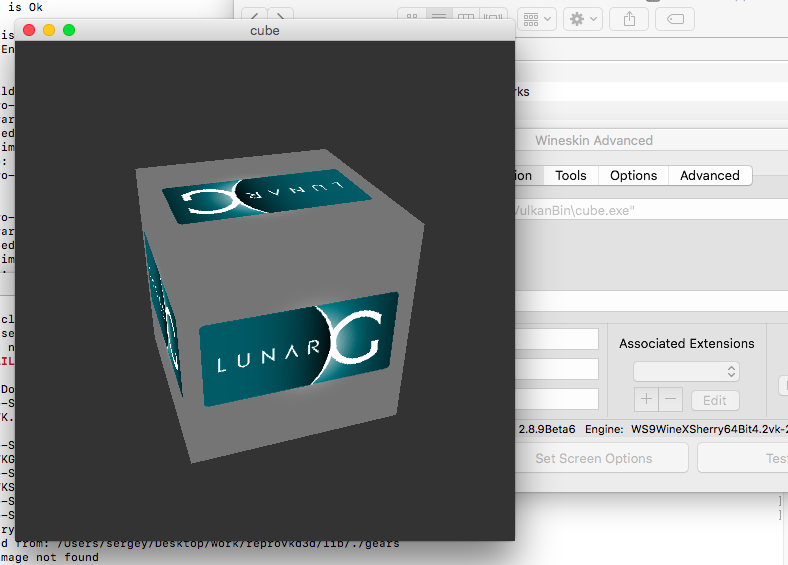Click terminal line 'is Ok' at top
Image resolution: width=788 pixels, height=565 pixels.
point(25,7)
